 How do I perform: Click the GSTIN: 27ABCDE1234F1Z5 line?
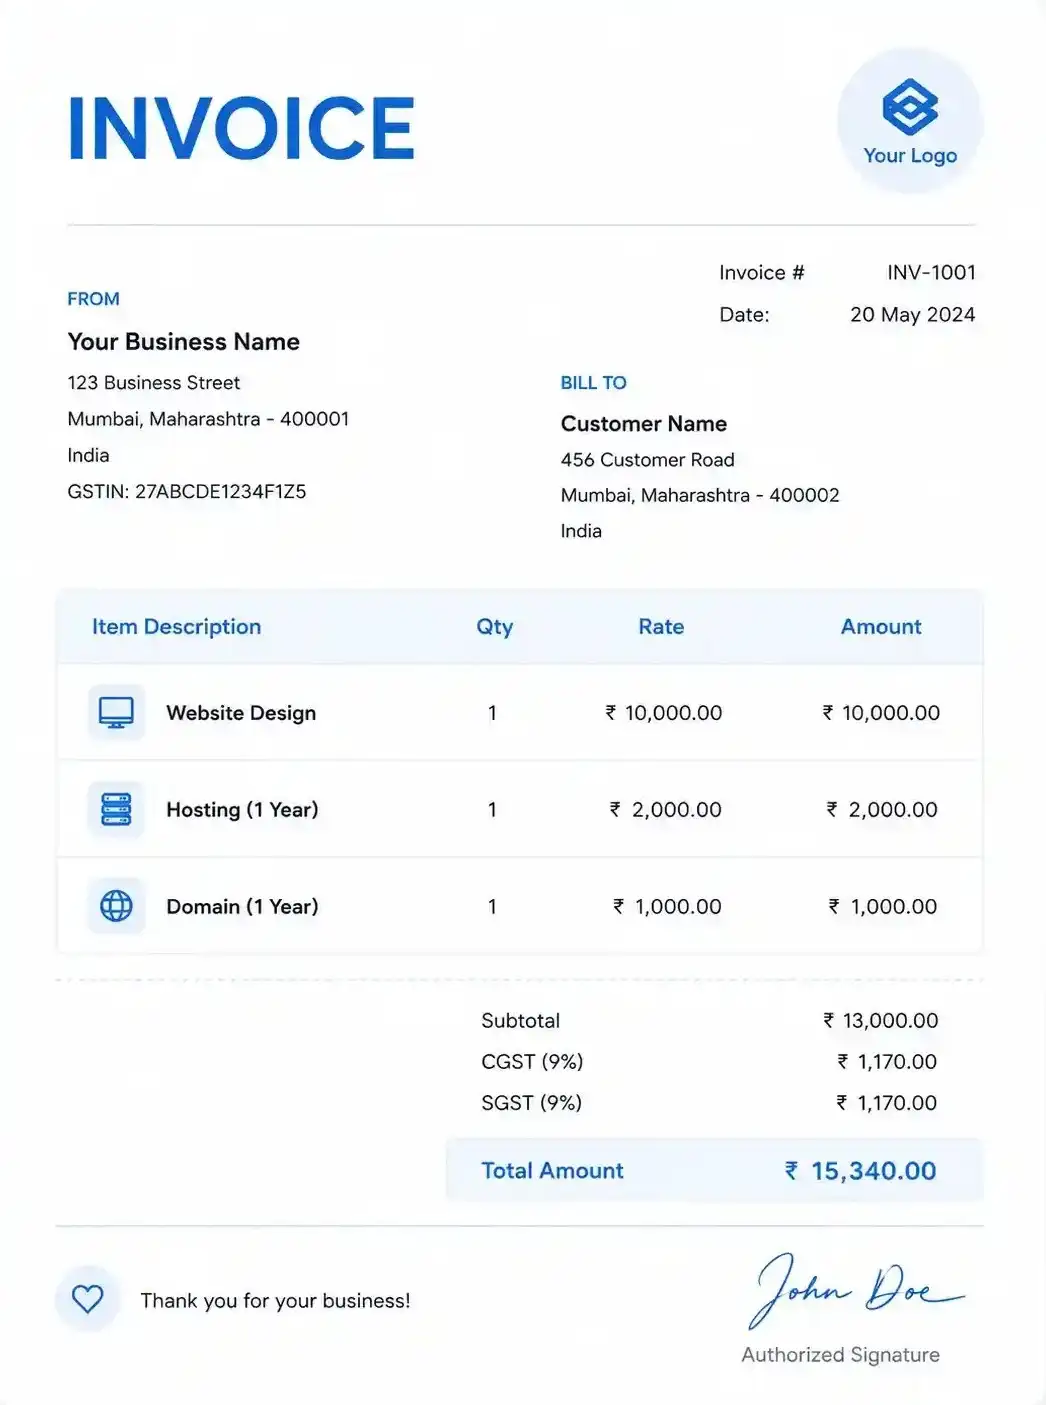186,491
